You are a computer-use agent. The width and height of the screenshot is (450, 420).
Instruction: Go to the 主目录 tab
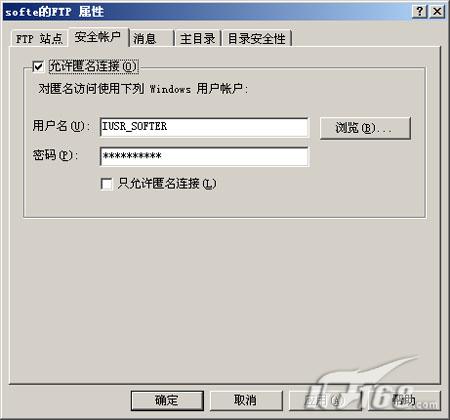[198, 39]
